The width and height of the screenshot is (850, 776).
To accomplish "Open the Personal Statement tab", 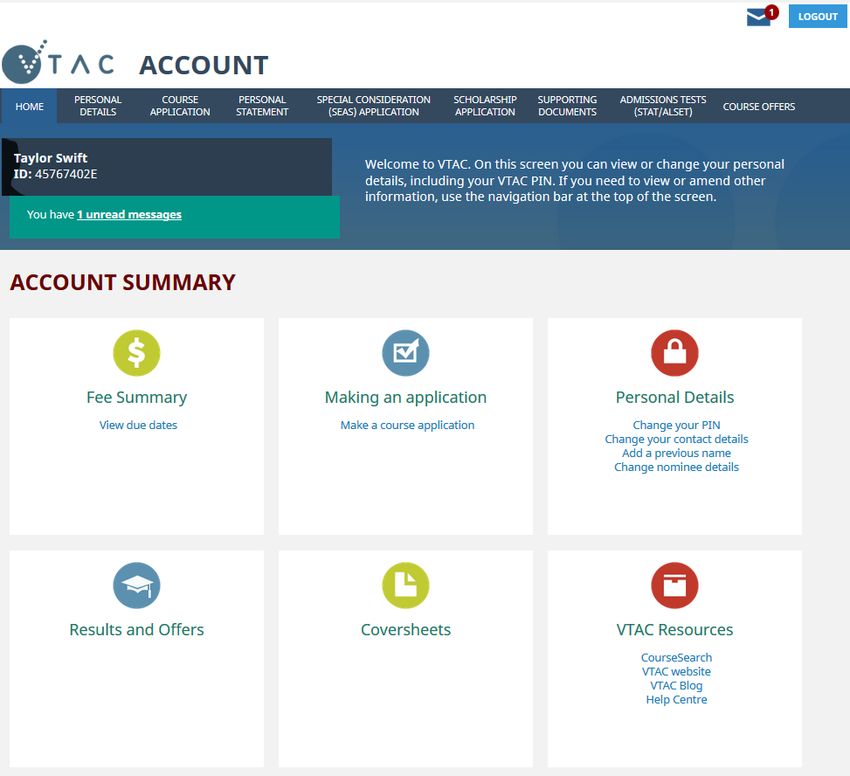I will pyautogui.click(x=262, y=106).
